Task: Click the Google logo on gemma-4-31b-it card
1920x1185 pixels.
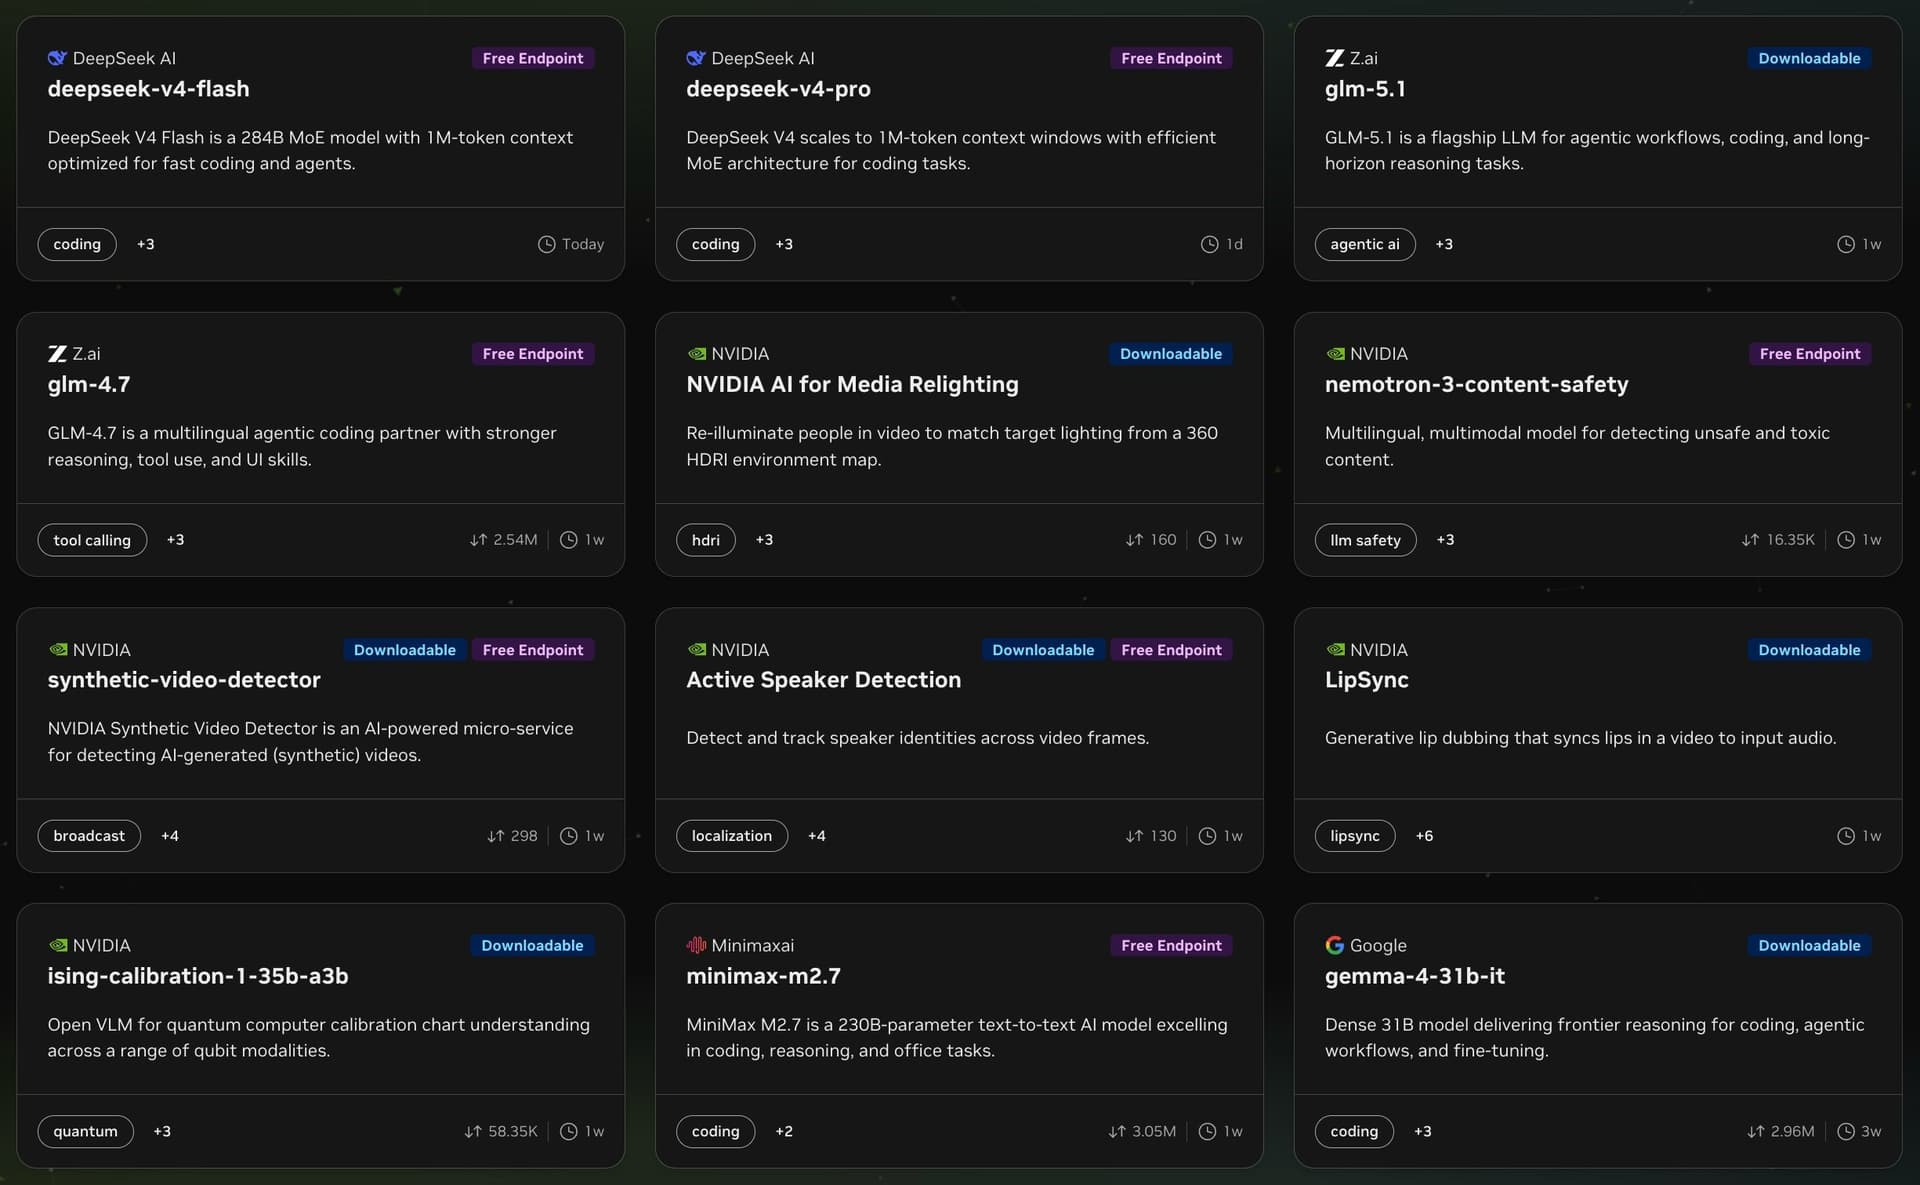Action: [x=1334, y=945]
